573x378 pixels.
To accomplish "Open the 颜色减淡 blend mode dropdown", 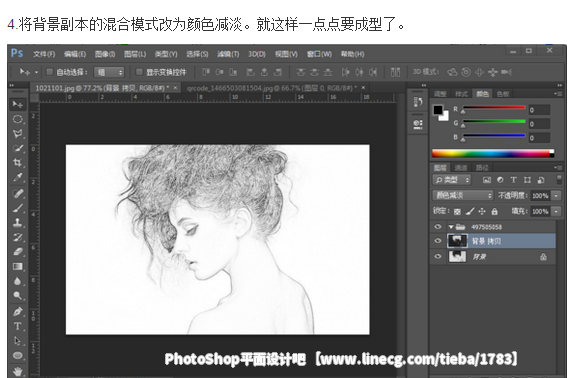I will point(463,196).
